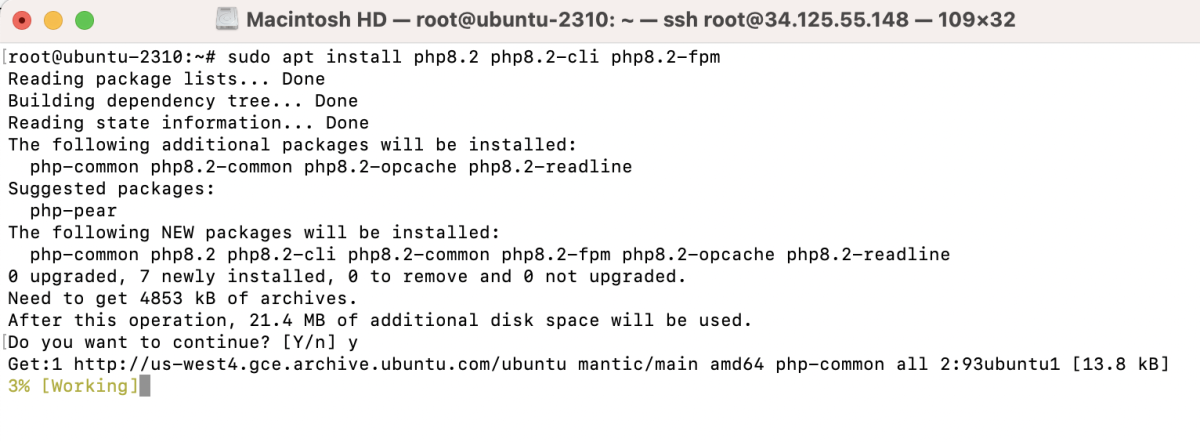Click the '[13.8 kB]' size on the Get:1 line

tap(1119, 364)
